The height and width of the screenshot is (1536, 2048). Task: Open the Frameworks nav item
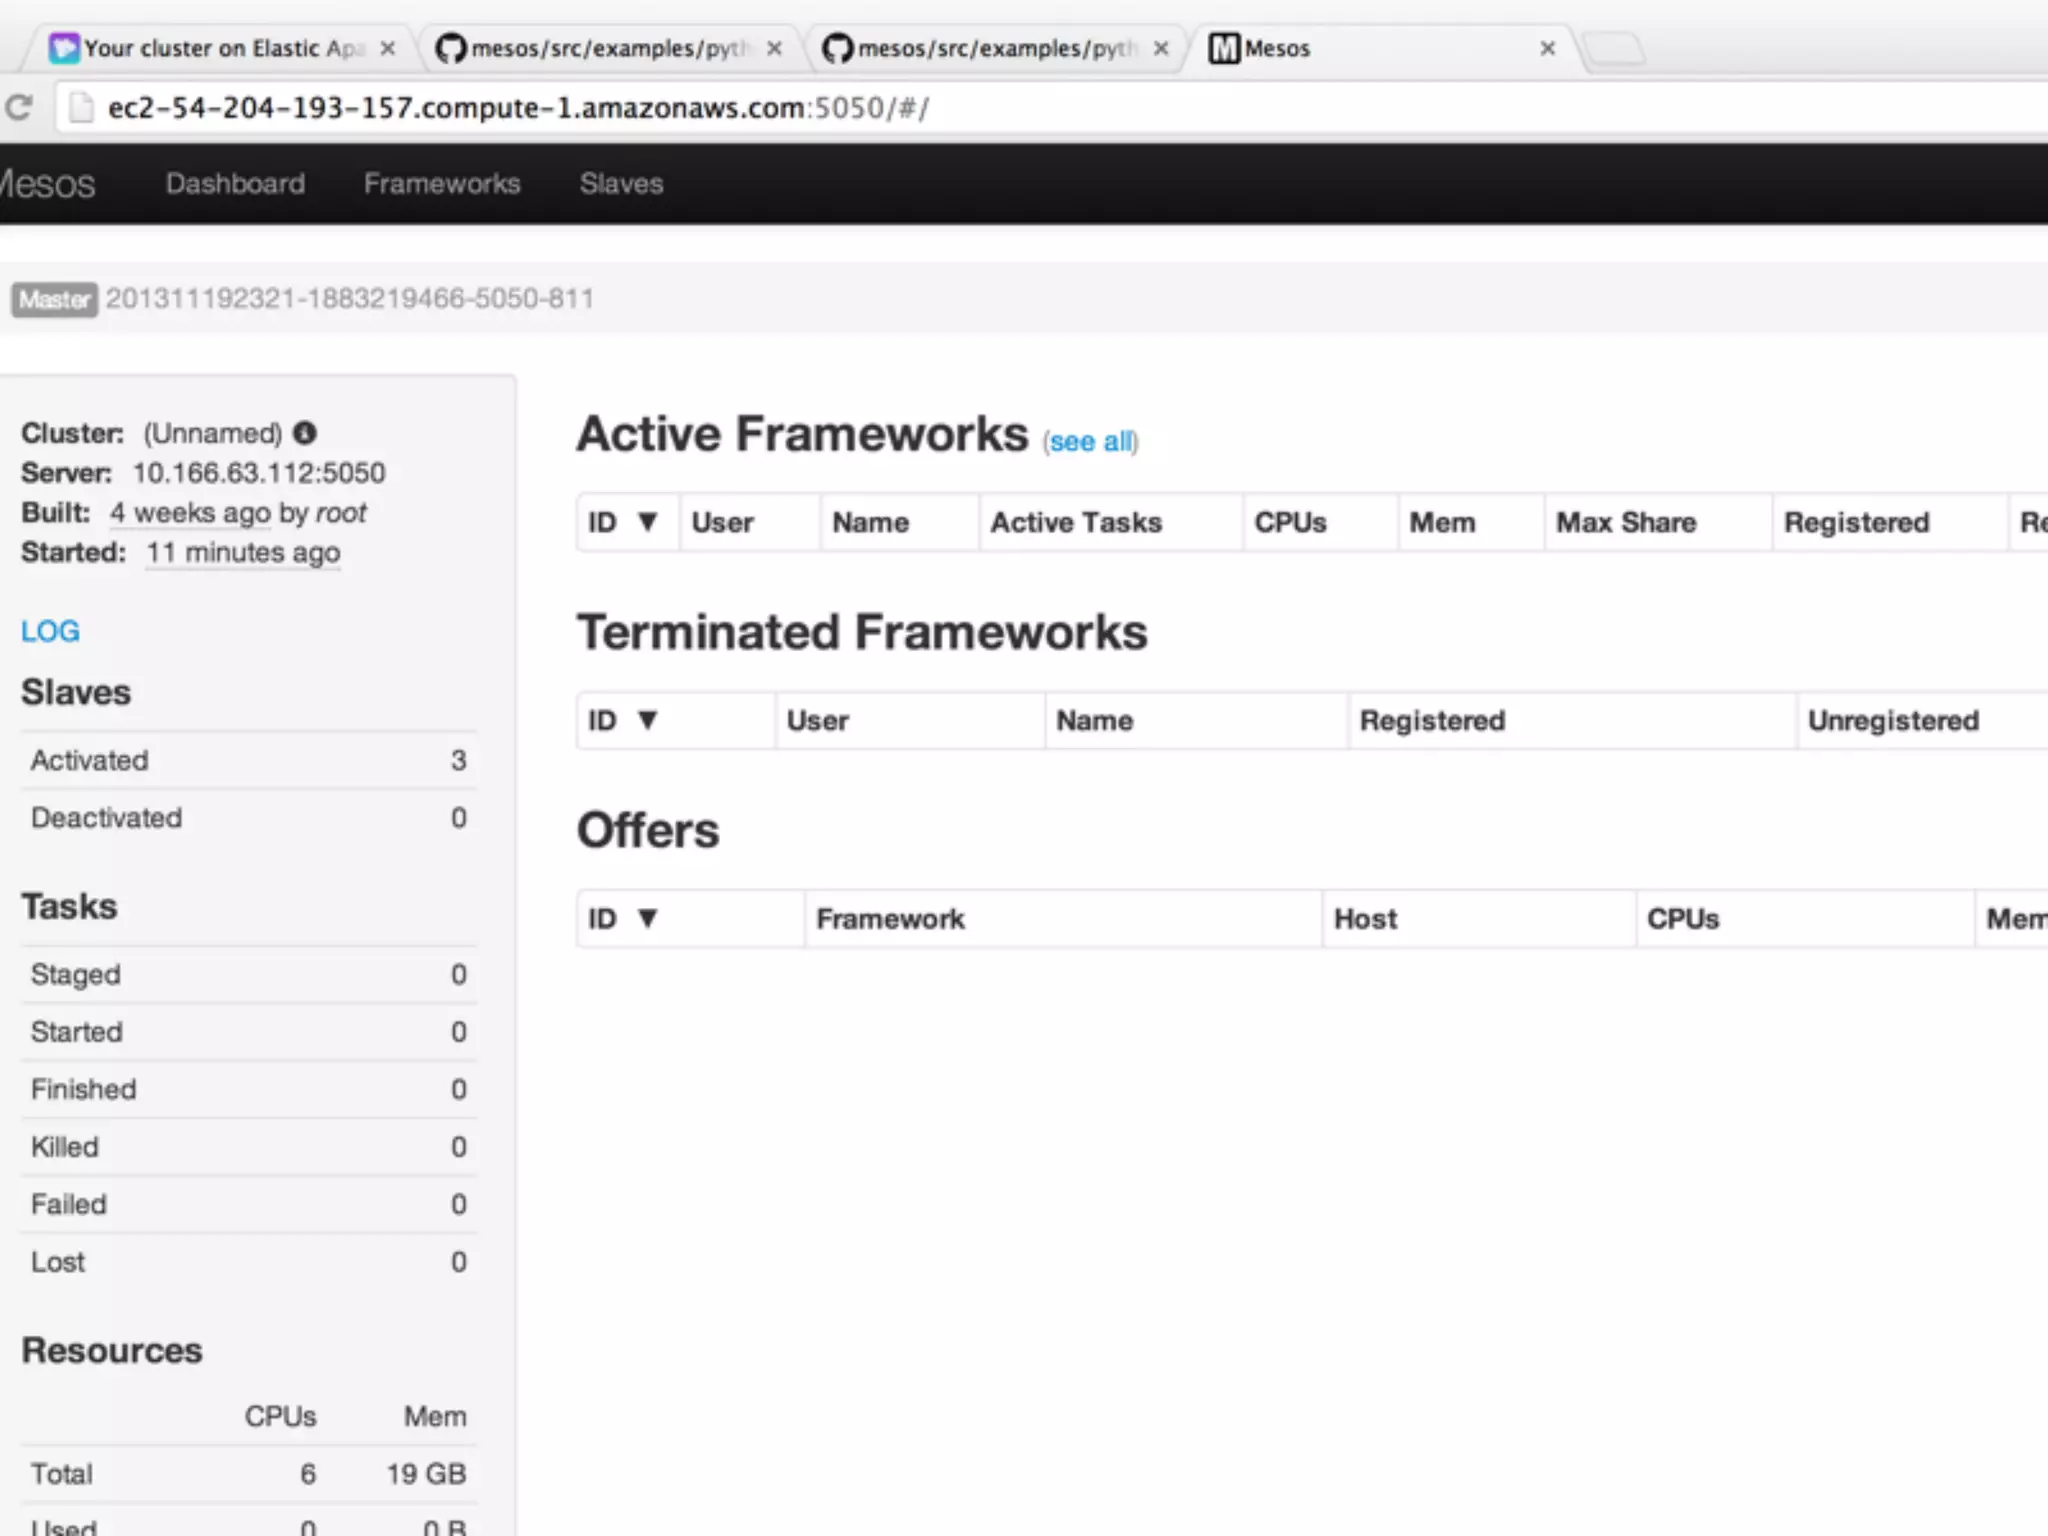click(442, 183)
